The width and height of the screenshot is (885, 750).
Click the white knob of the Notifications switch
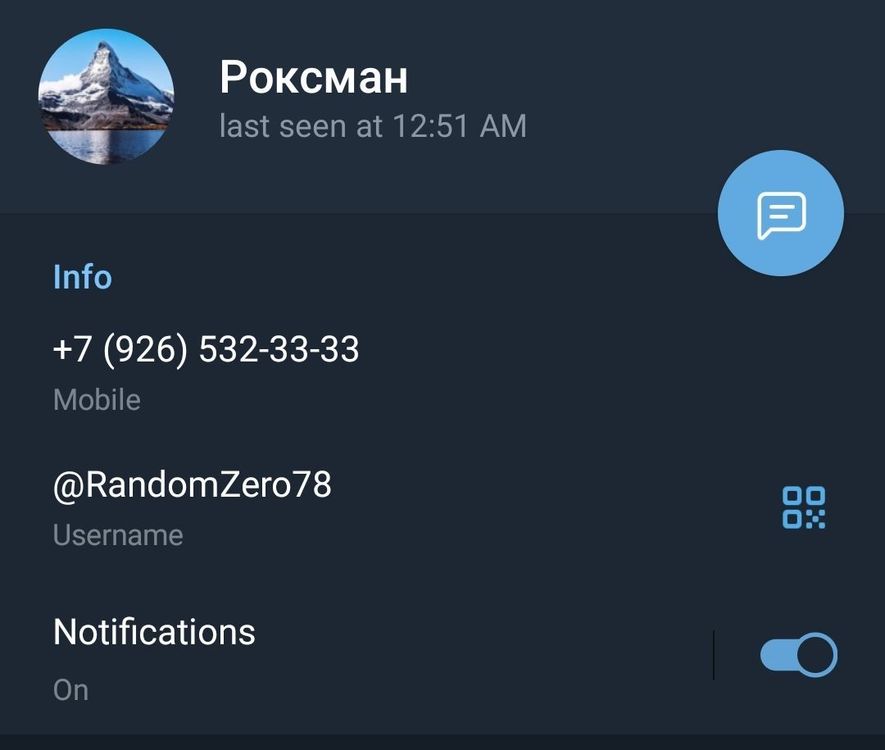[x=817, y=655]
